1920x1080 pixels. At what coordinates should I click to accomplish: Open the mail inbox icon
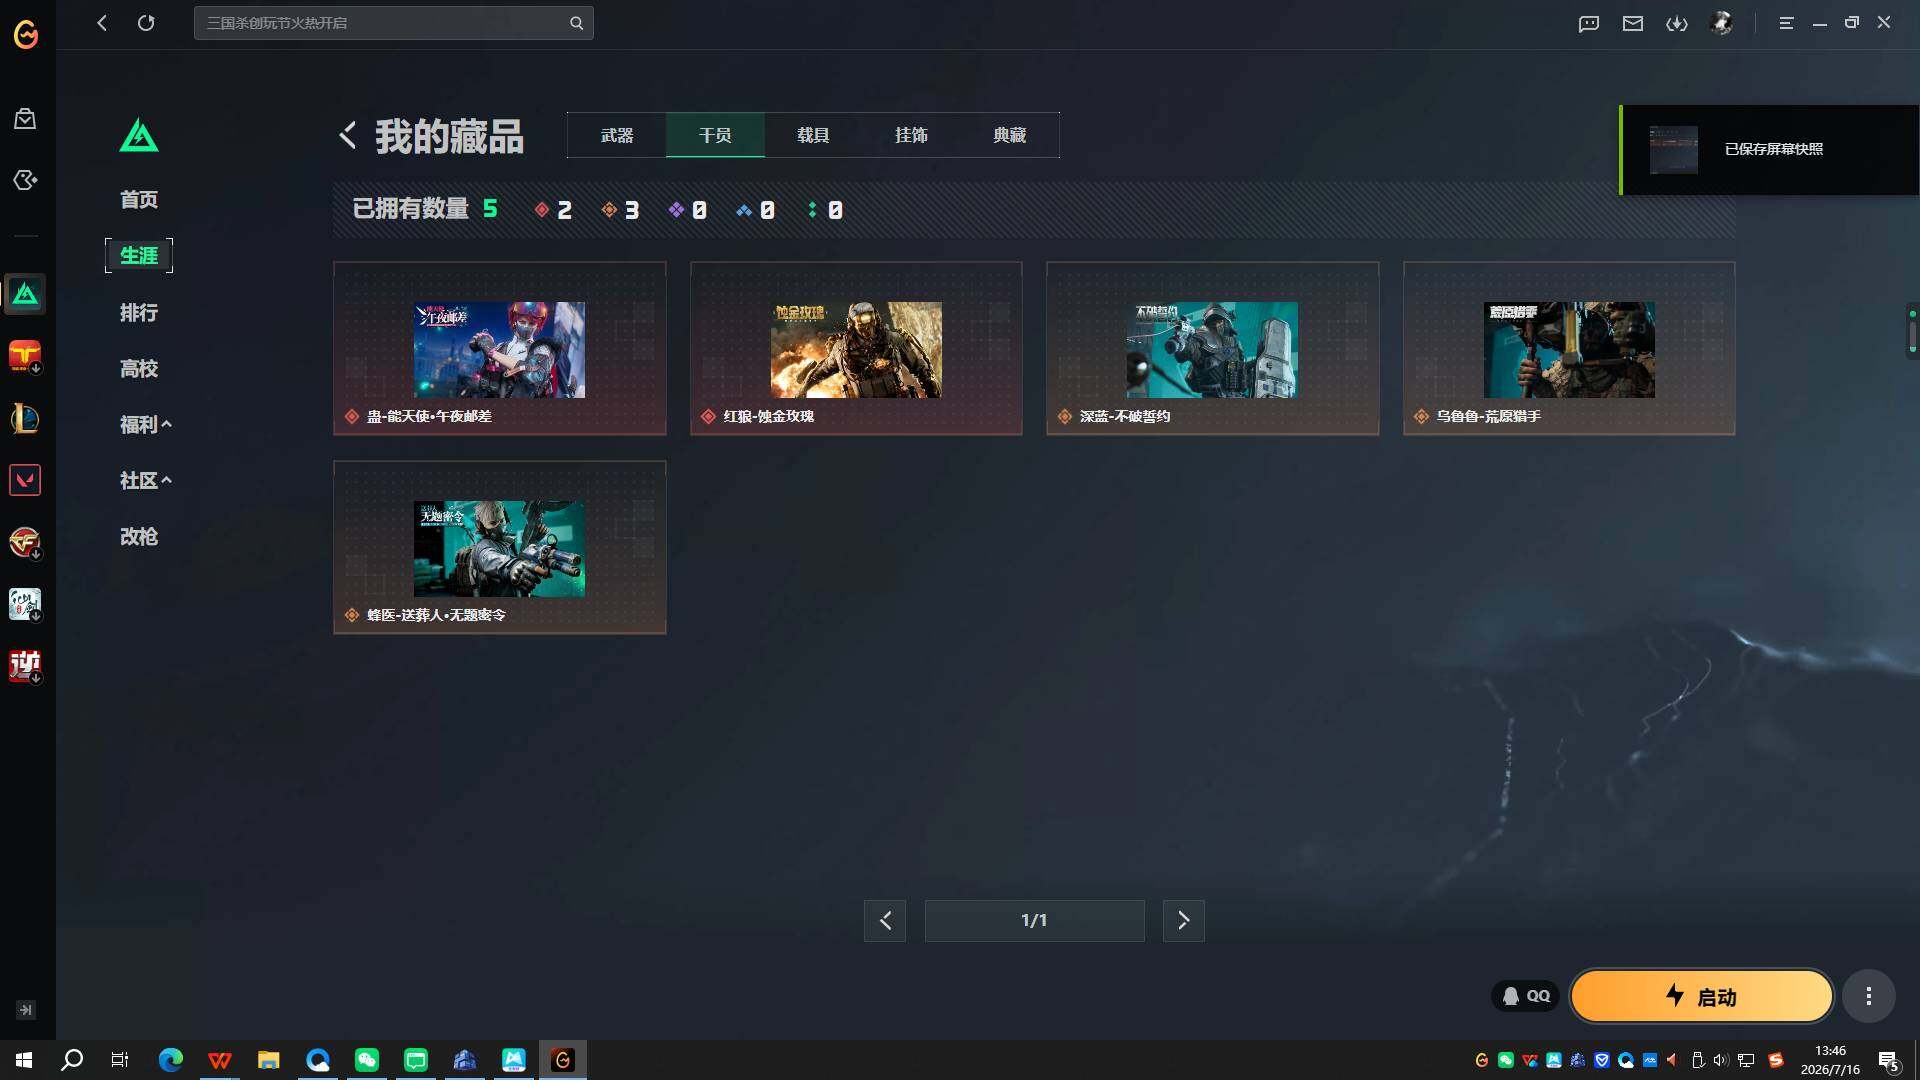(1633, 23)
